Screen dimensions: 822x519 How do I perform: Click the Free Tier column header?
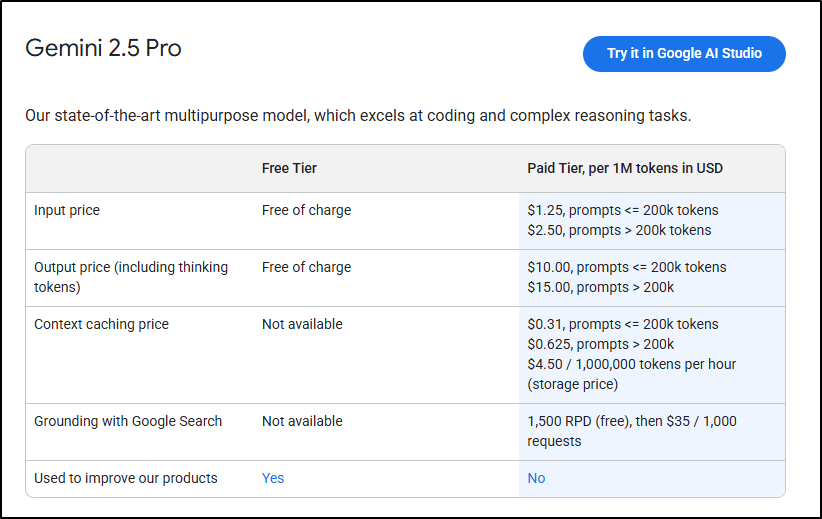pos(289,168)
